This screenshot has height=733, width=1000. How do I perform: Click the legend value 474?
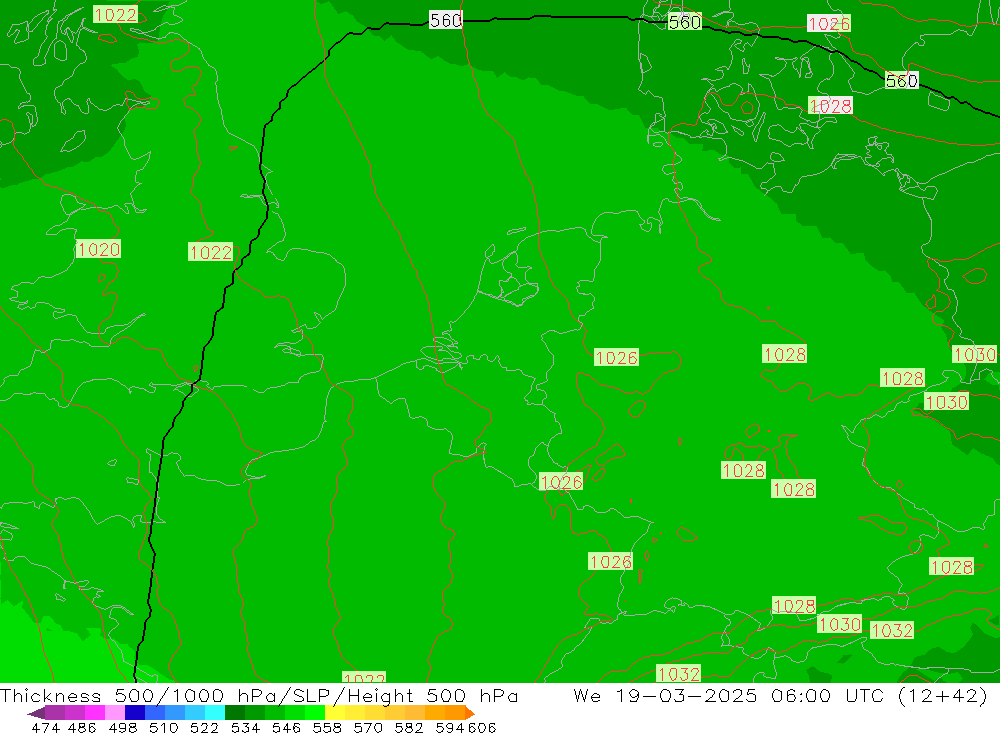(46, 727)
